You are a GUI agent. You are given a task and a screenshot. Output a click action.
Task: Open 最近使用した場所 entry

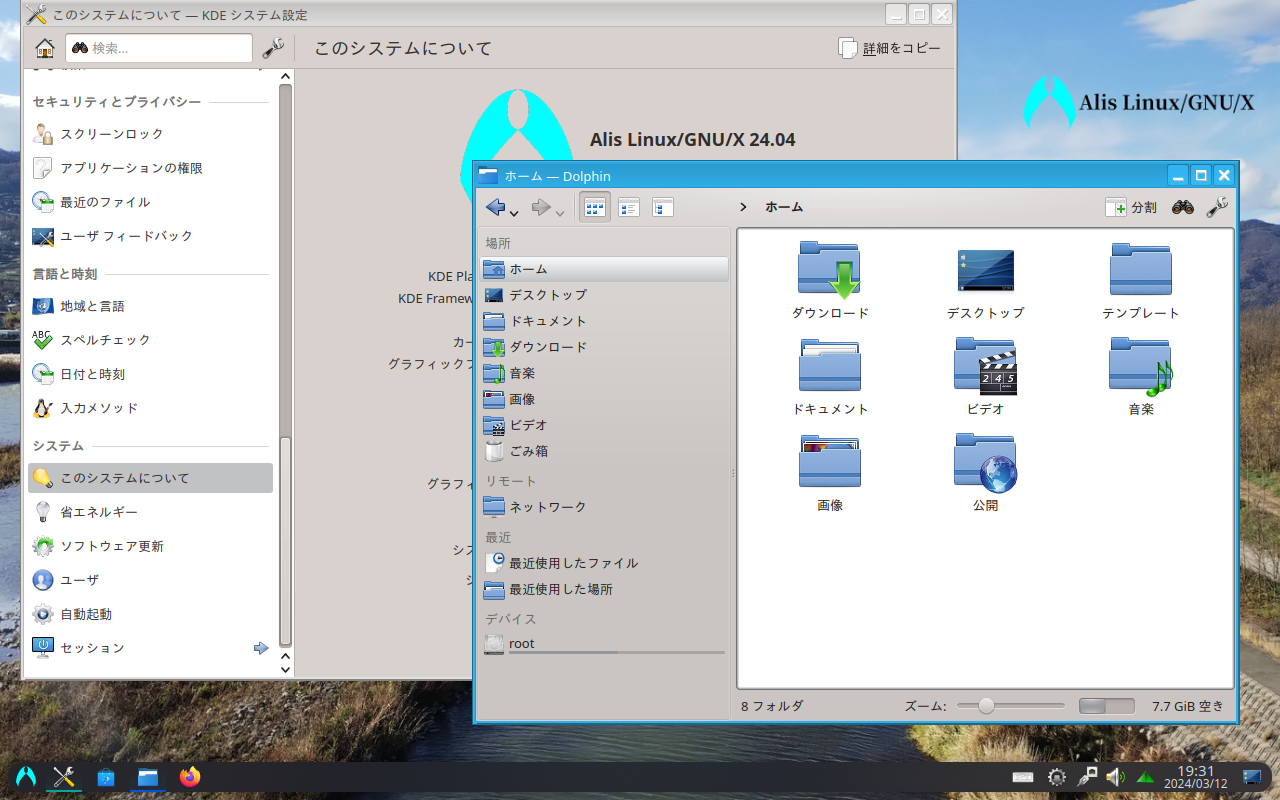(604, 589)
